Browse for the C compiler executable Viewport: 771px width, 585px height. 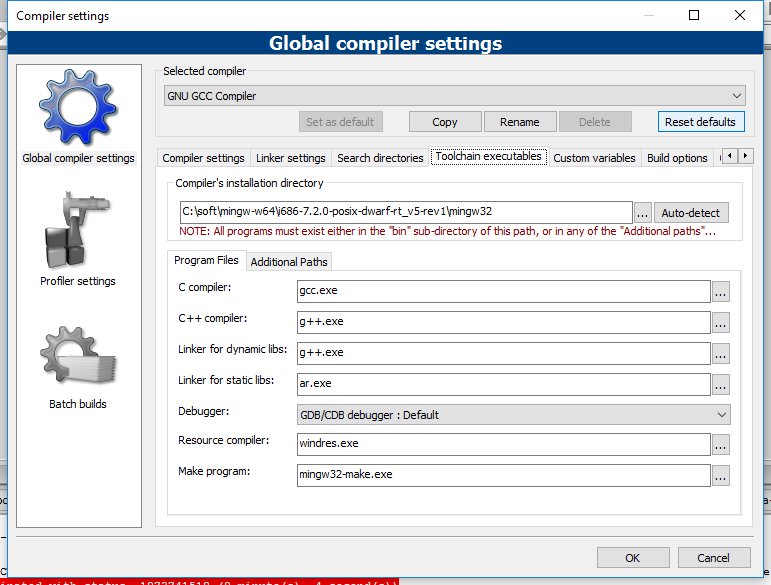720,291
